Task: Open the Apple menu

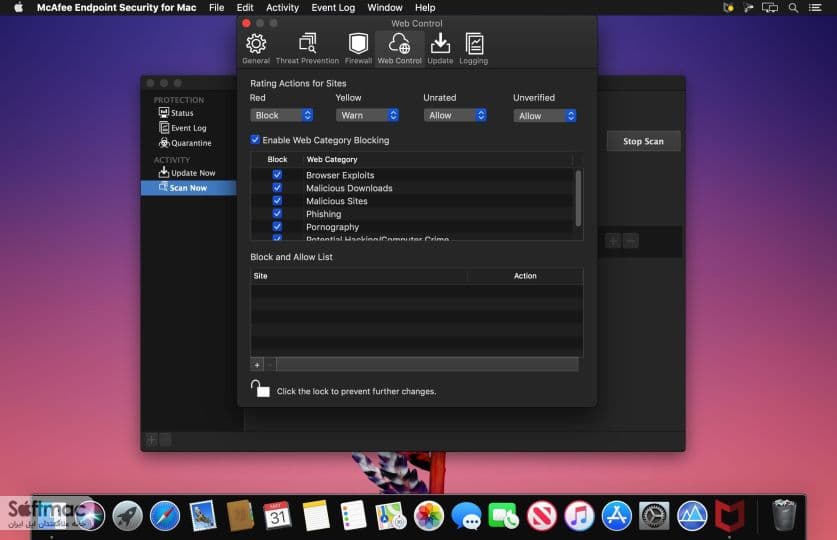Action: (x=18, y=7)
